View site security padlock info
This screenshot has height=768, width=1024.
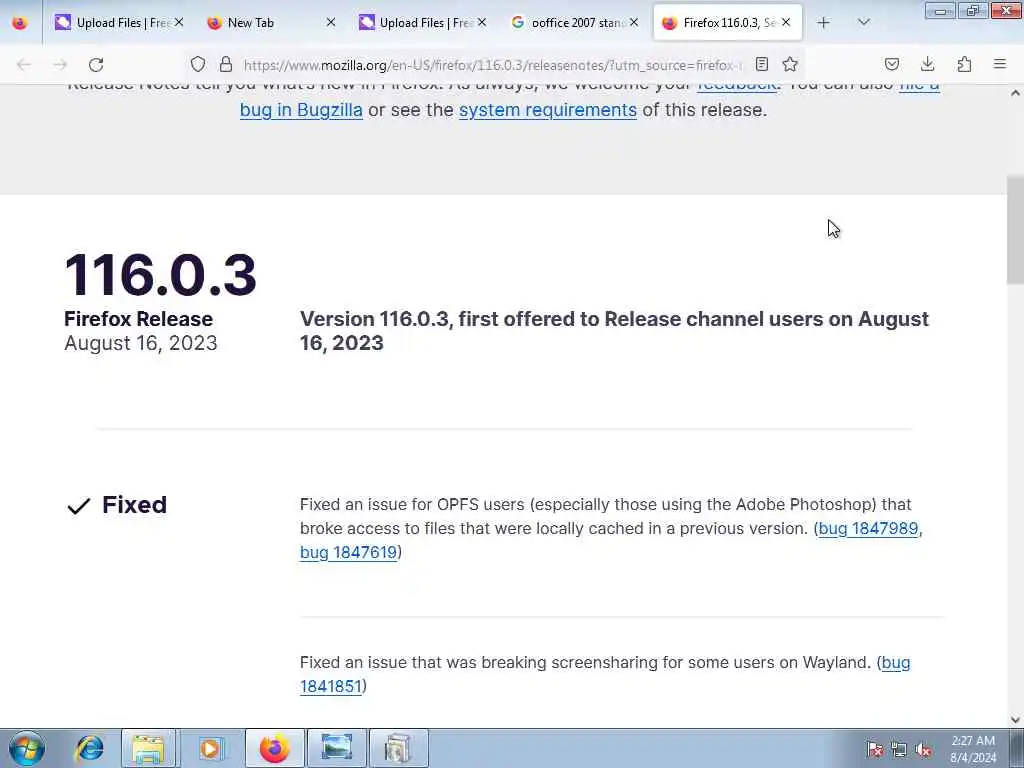point(225,64)
